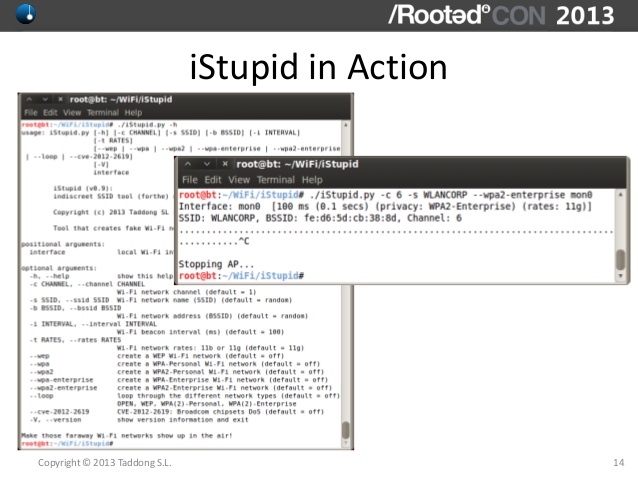Close the front terminal window with X
The image size is (638, 479).
pos(223,163)
